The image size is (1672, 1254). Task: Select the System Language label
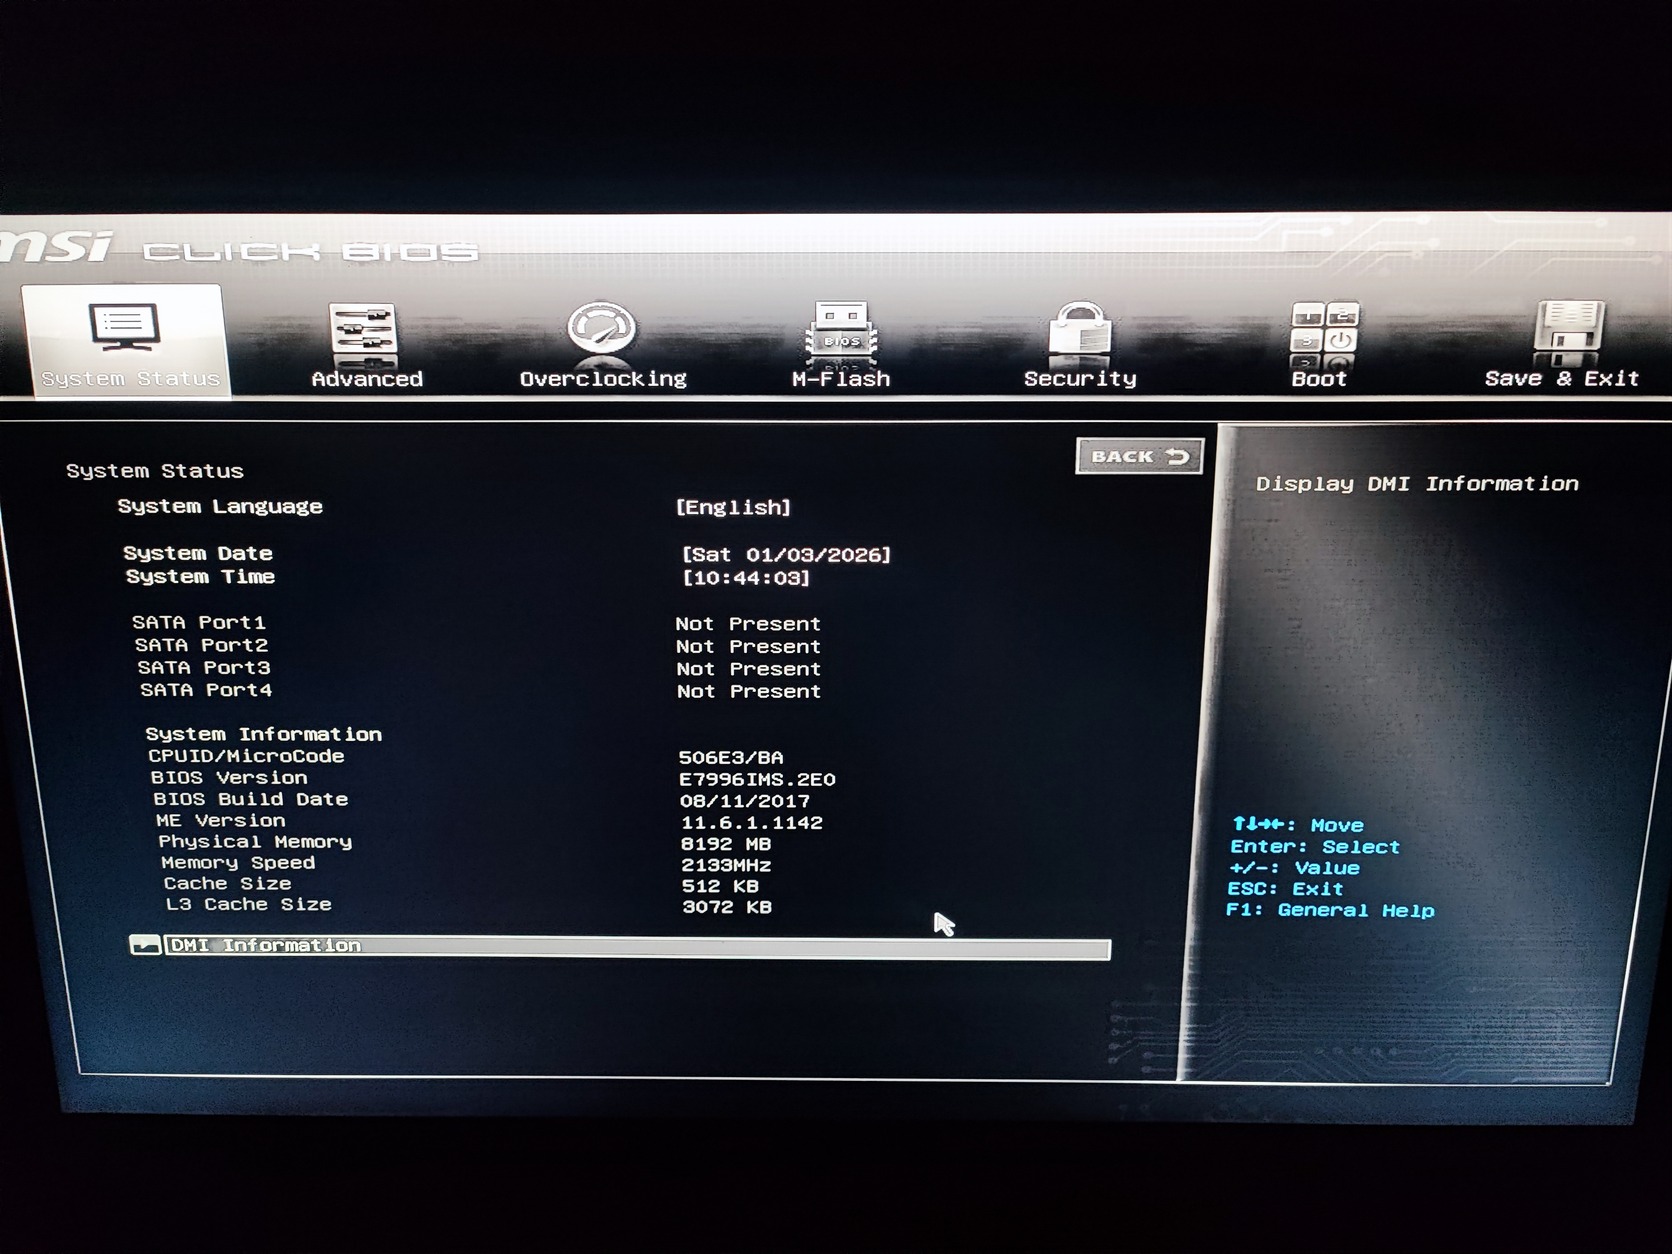[x=220, y=507]
